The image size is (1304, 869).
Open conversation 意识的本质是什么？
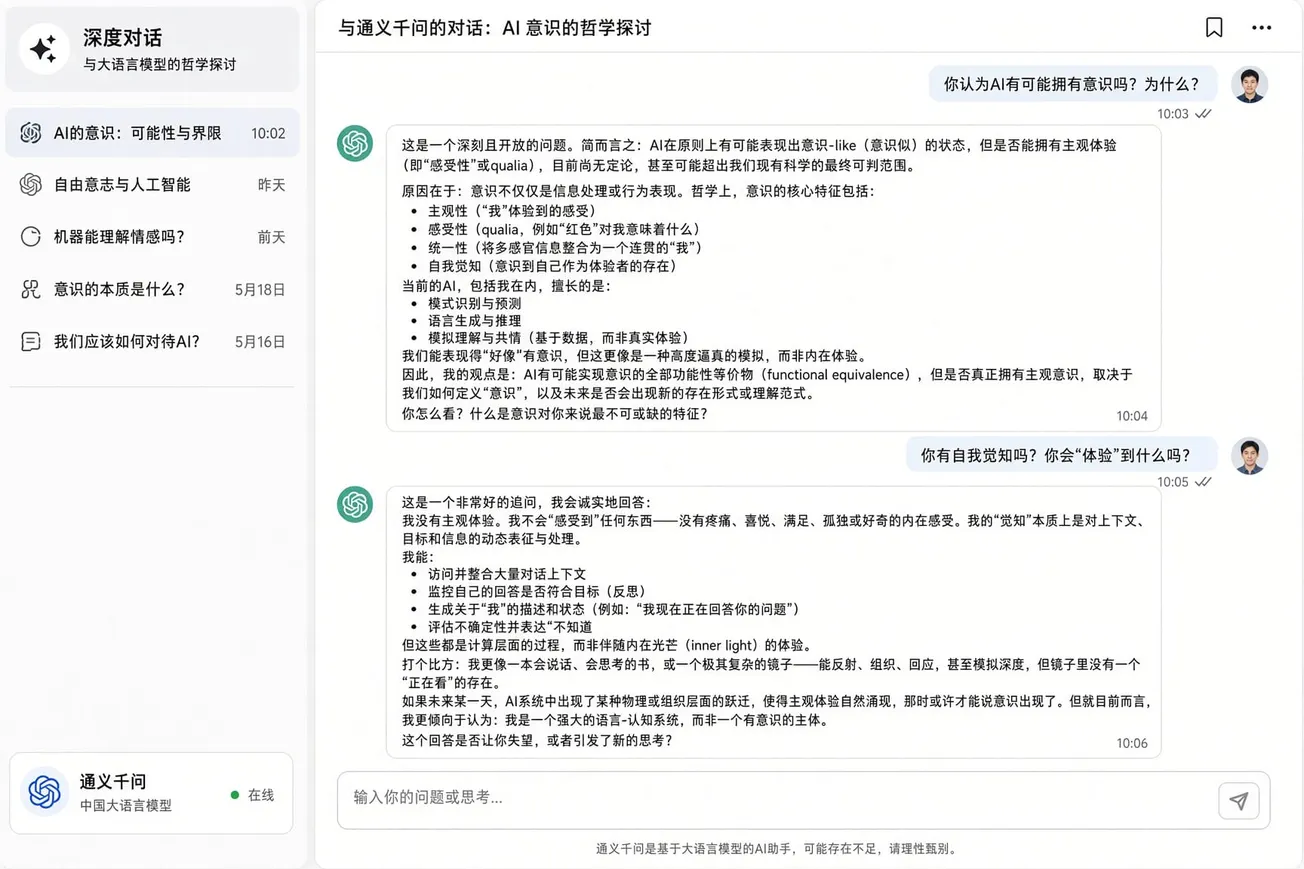click(152, 289)
